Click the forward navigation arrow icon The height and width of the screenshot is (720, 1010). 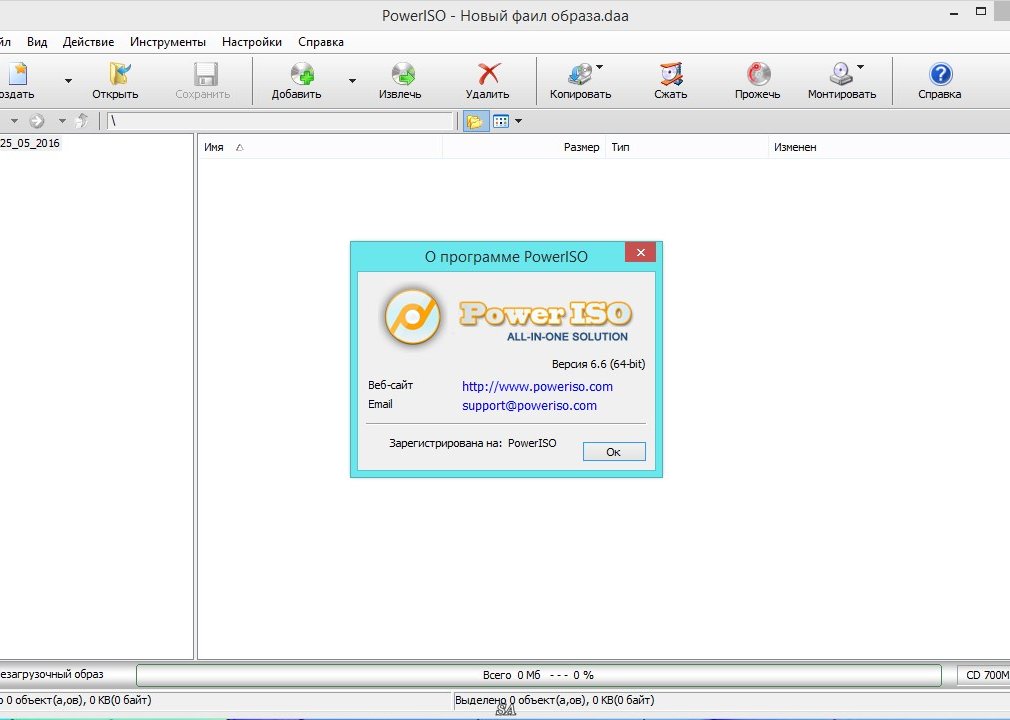37,120
